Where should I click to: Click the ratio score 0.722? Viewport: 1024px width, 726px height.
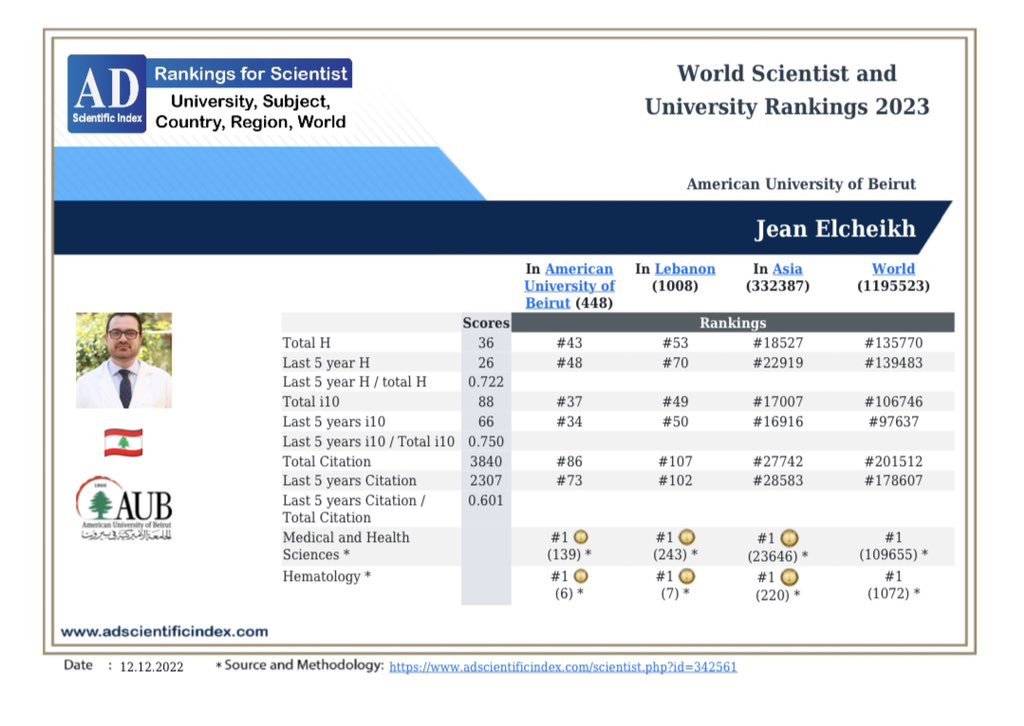486,382
